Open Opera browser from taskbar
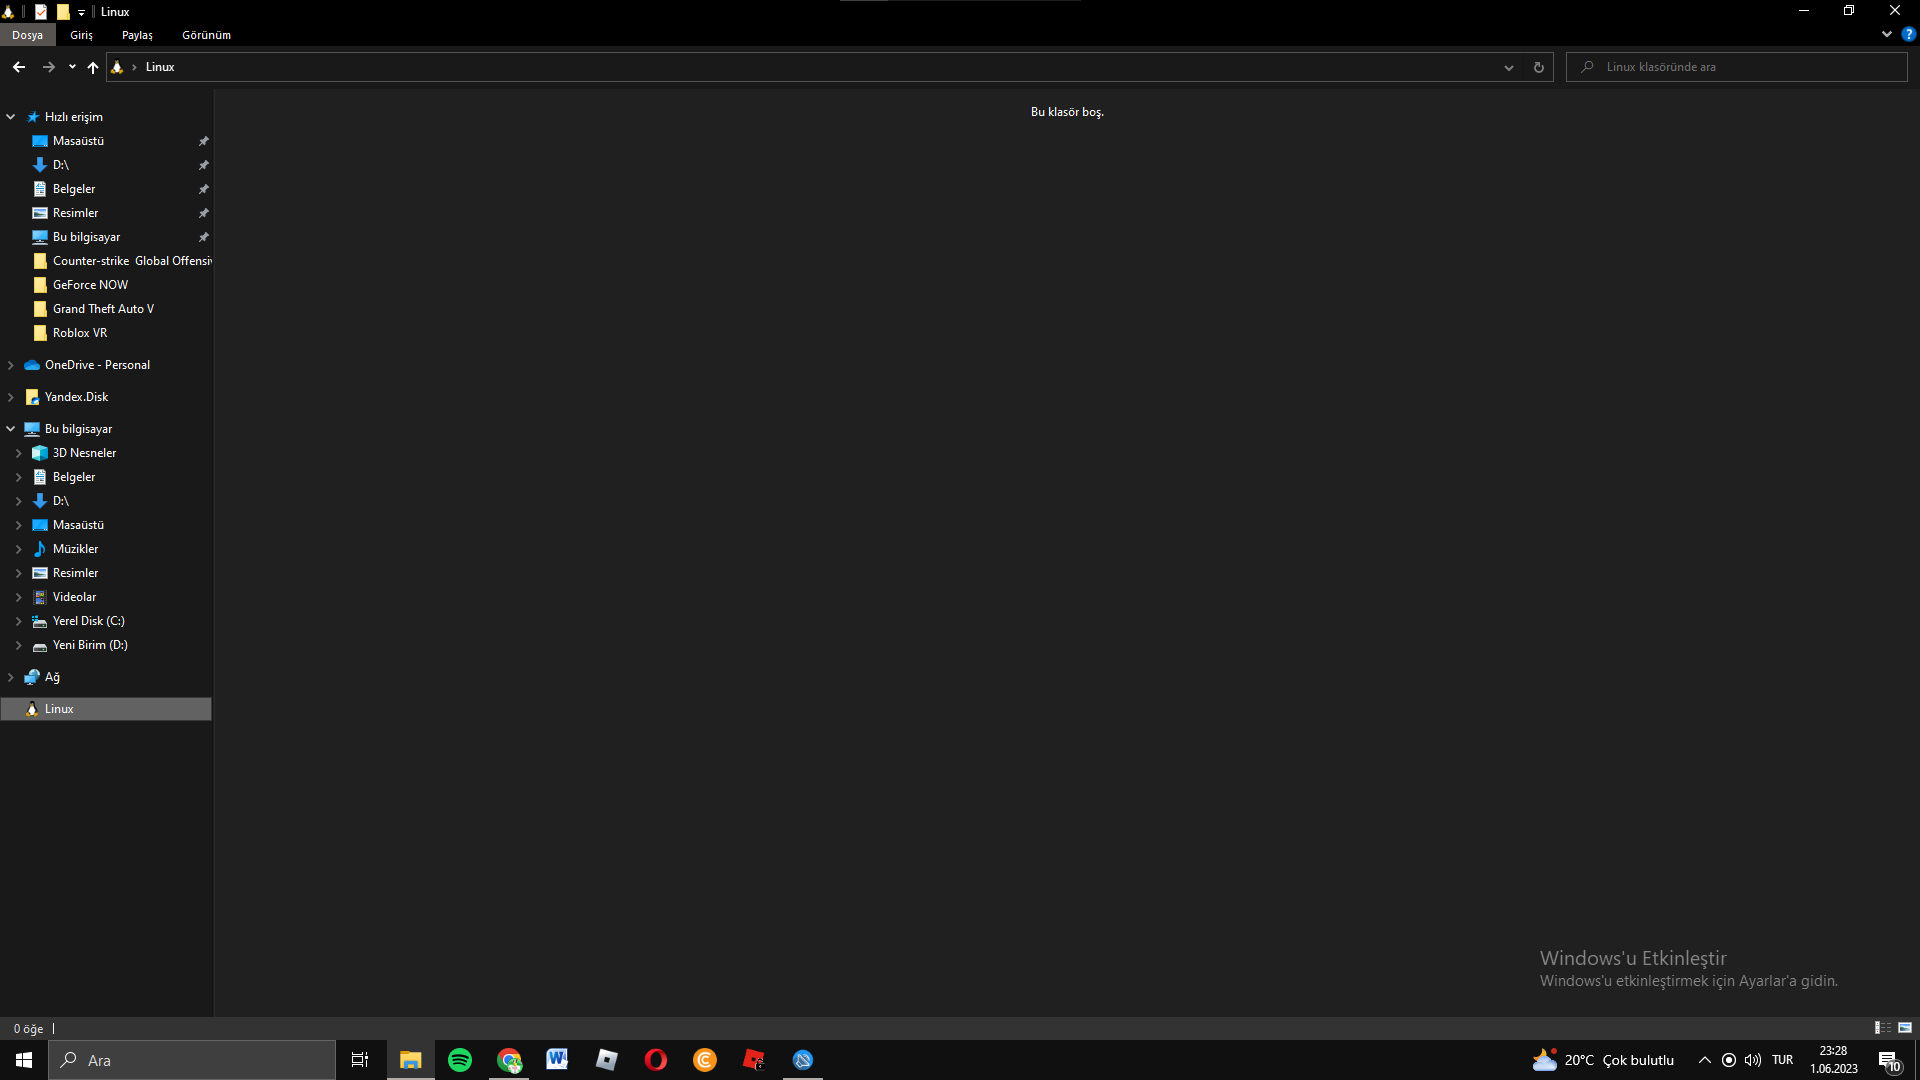This screenshot has width=1920, height=1080. click(656, 1060)
